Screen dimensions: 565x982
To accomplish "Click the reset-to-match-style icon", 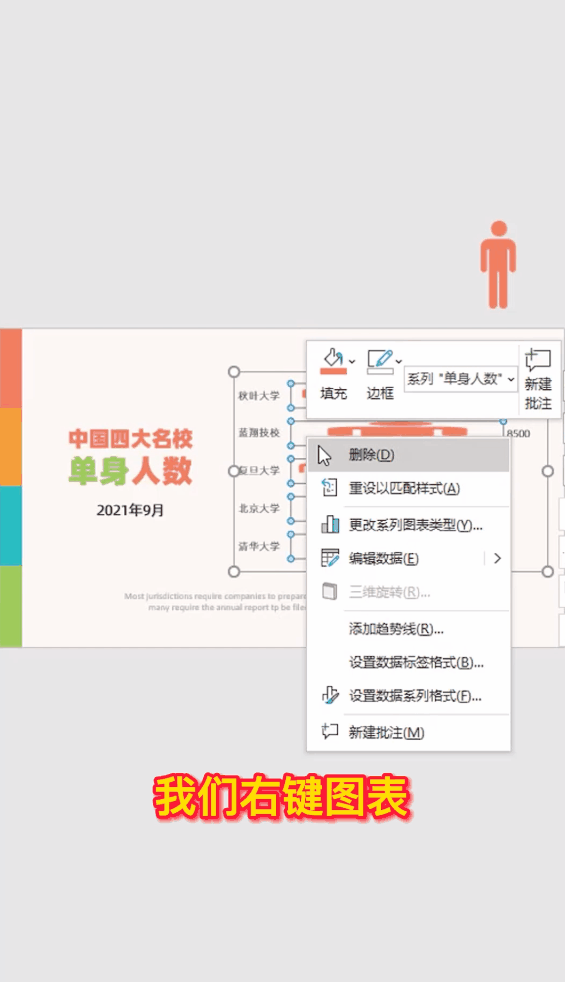I will click(x=329, y=488).
